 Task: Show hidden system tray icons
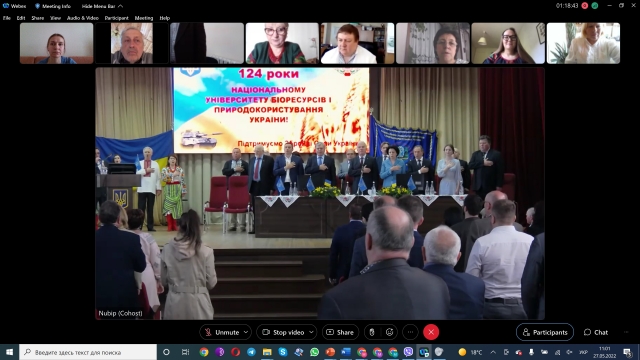[493, 352]
